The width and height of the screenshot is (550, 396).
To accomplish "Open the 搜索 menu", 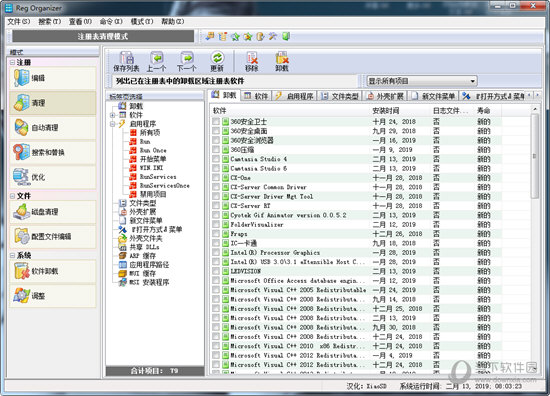I will 49,22.
